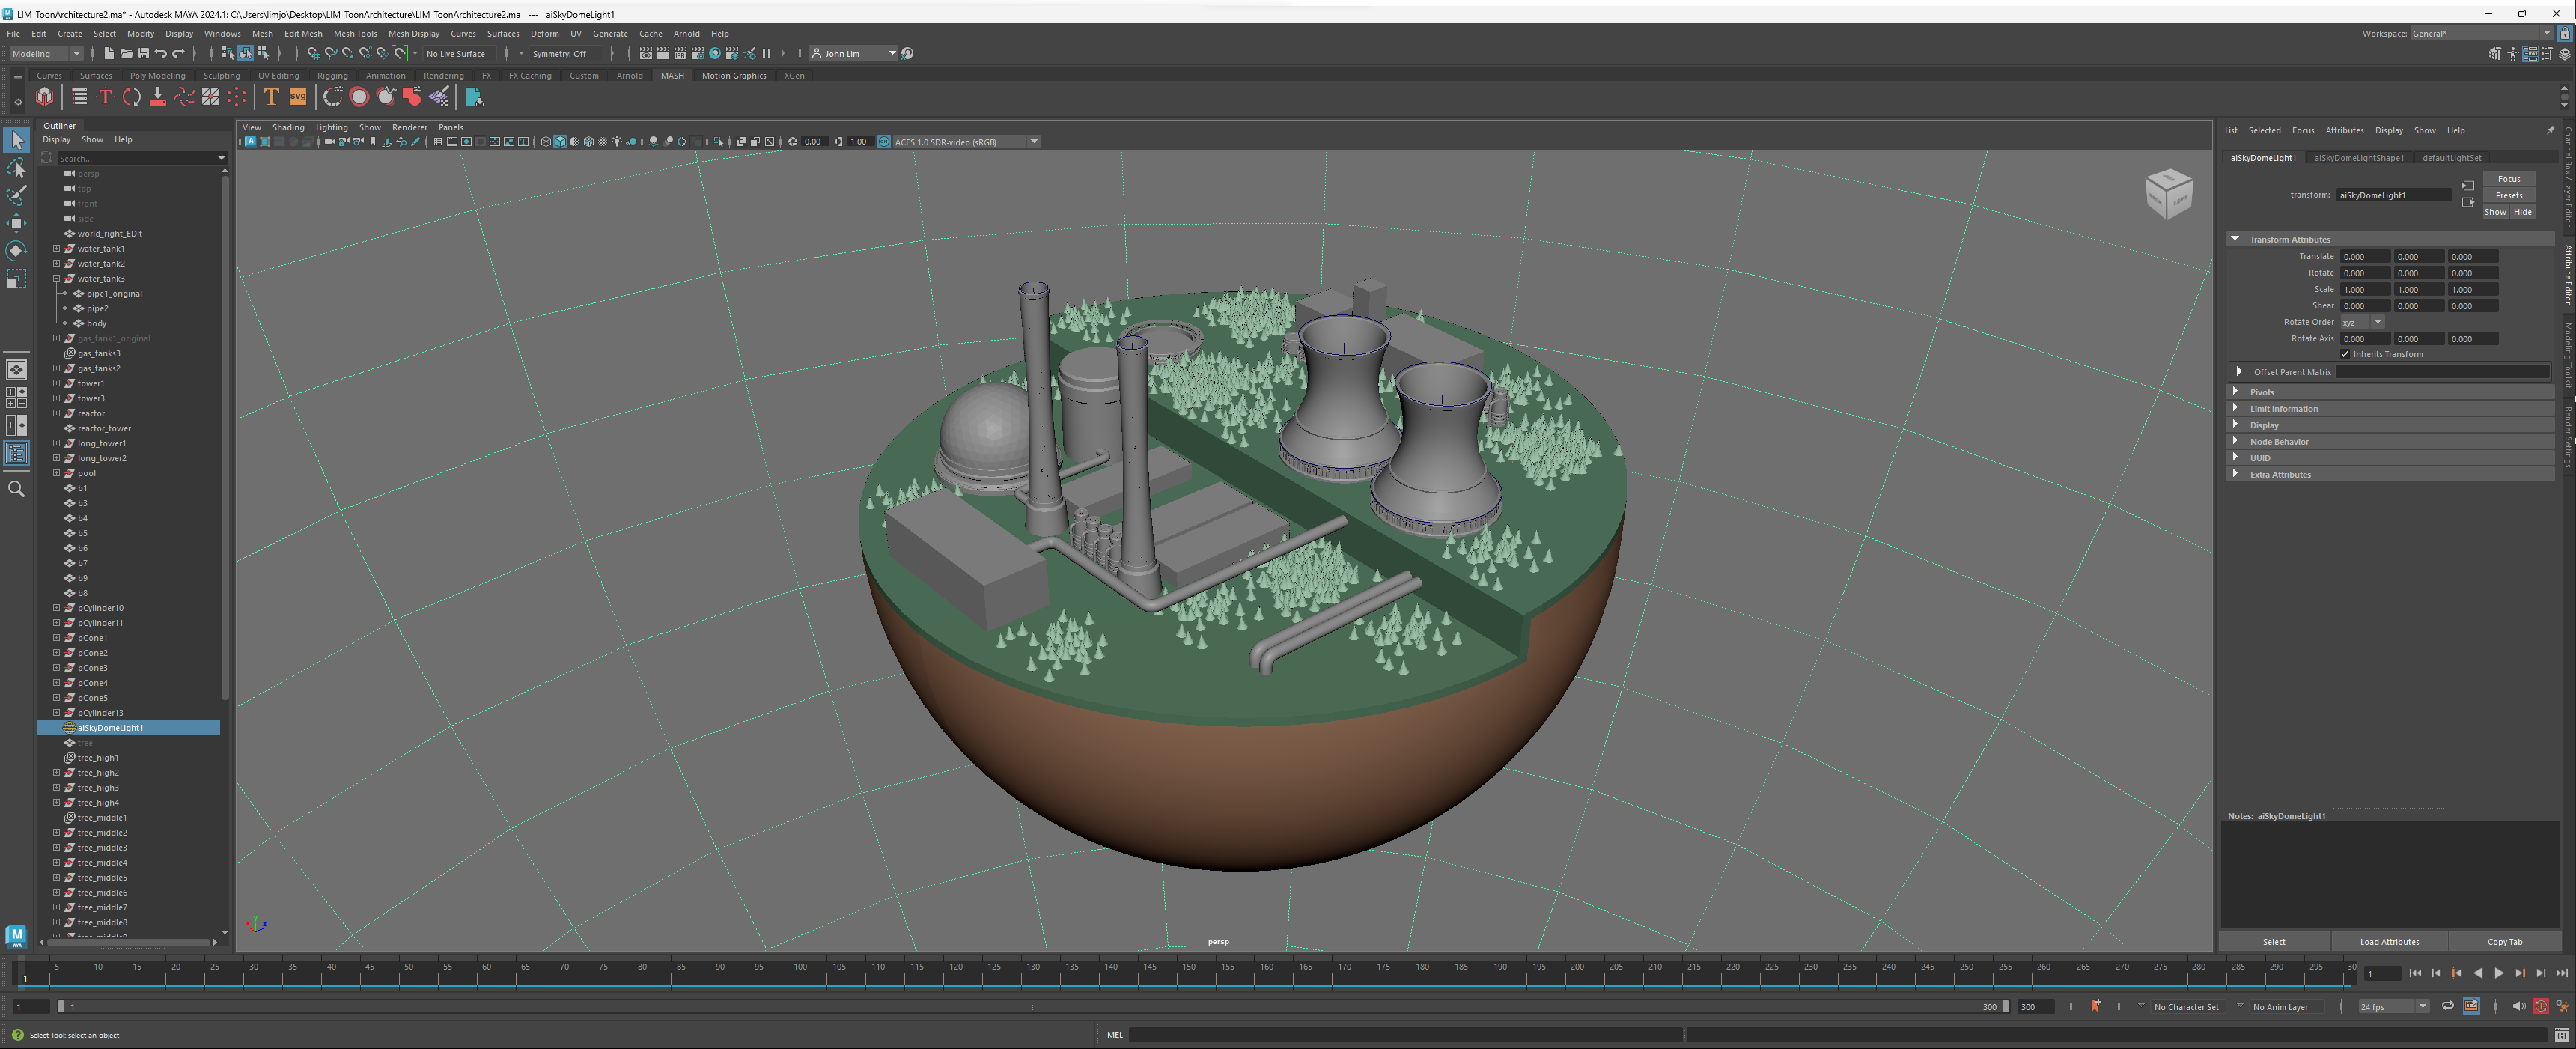This screenshot has height=1049, width=2576.
Task: Select the Lasso tool in the toolbox
Action: (x=16, y=168)
